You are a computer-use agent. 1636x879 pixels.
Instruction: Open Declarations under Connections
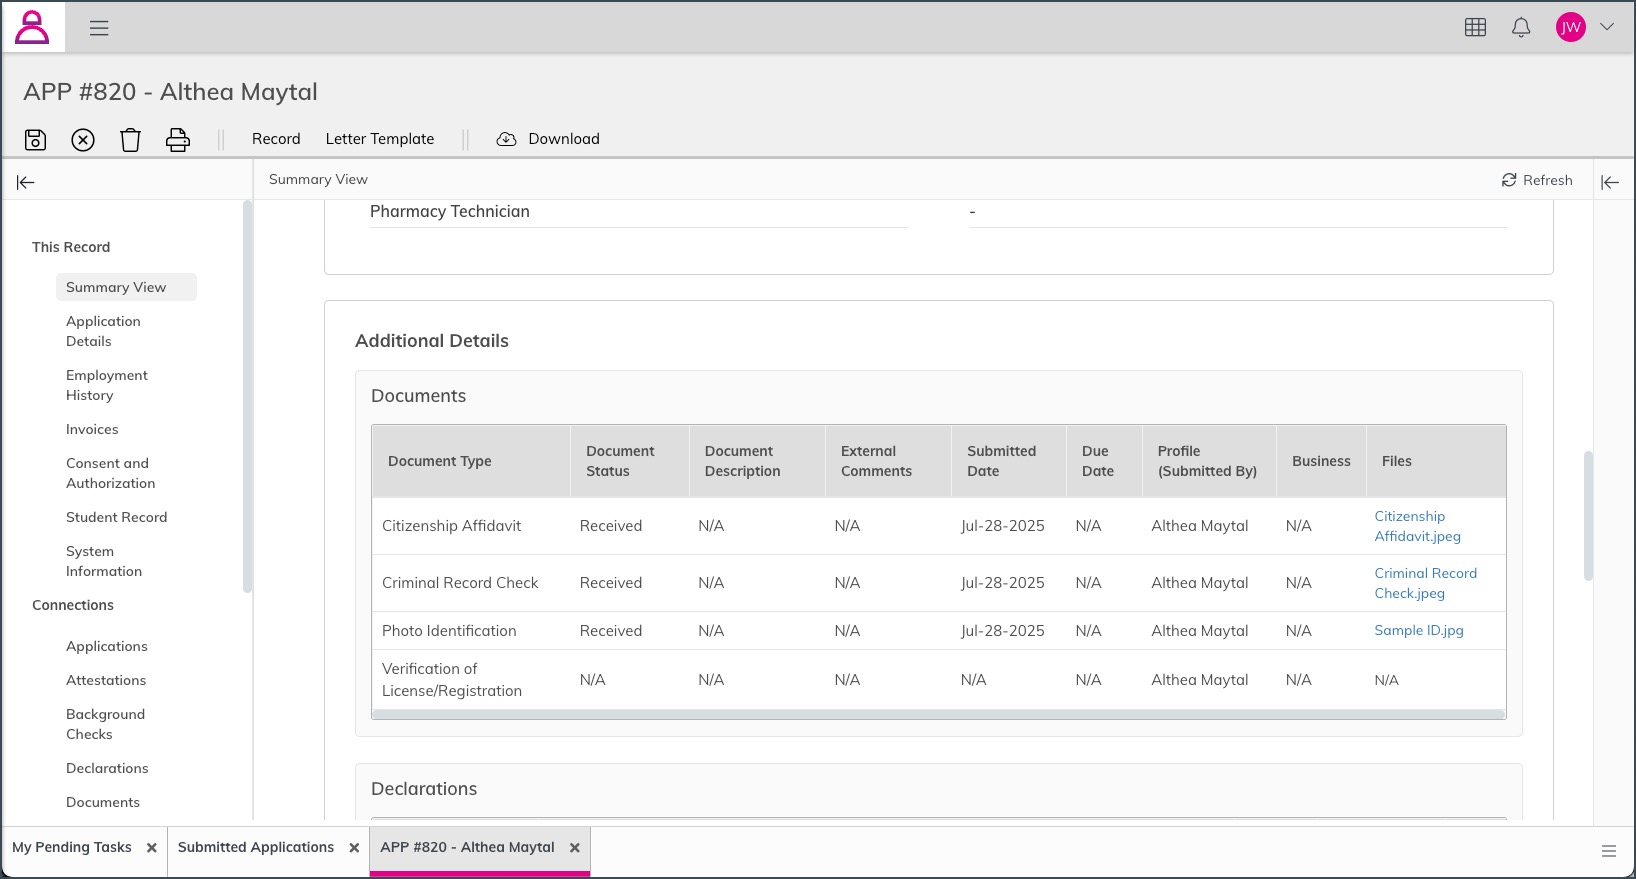click(x=107, y=768)
